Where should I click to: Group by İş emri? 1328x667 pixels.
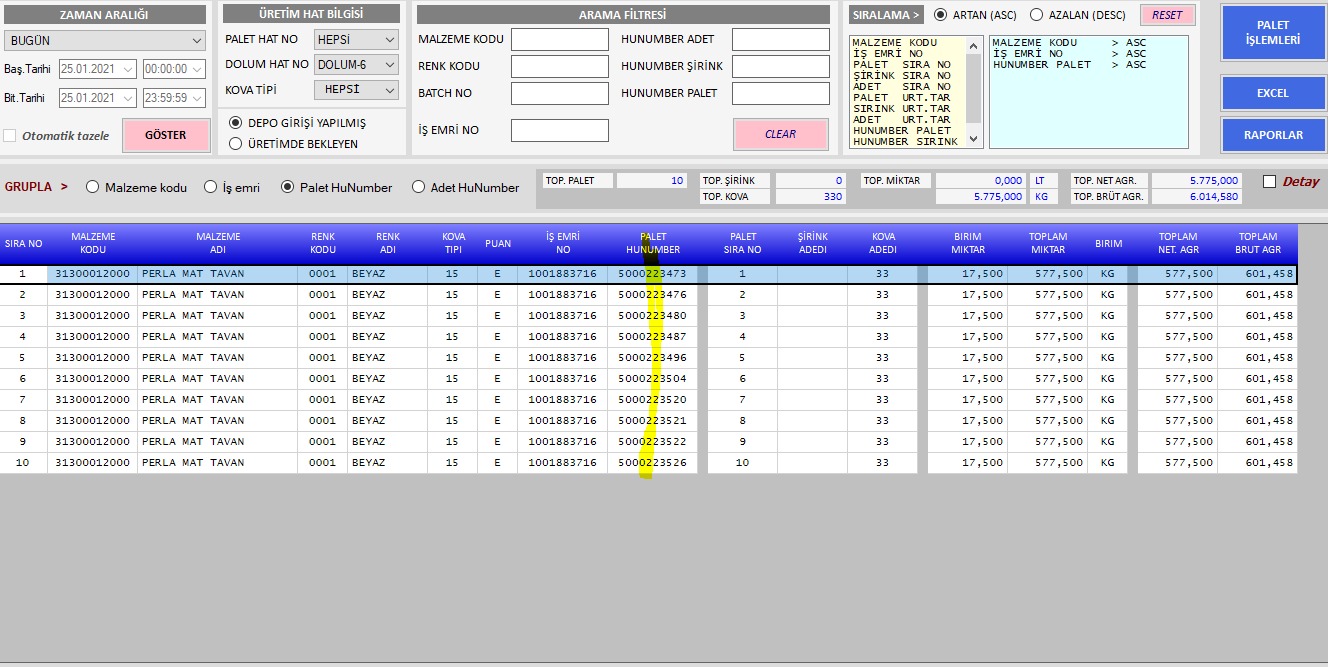(210, 187)
